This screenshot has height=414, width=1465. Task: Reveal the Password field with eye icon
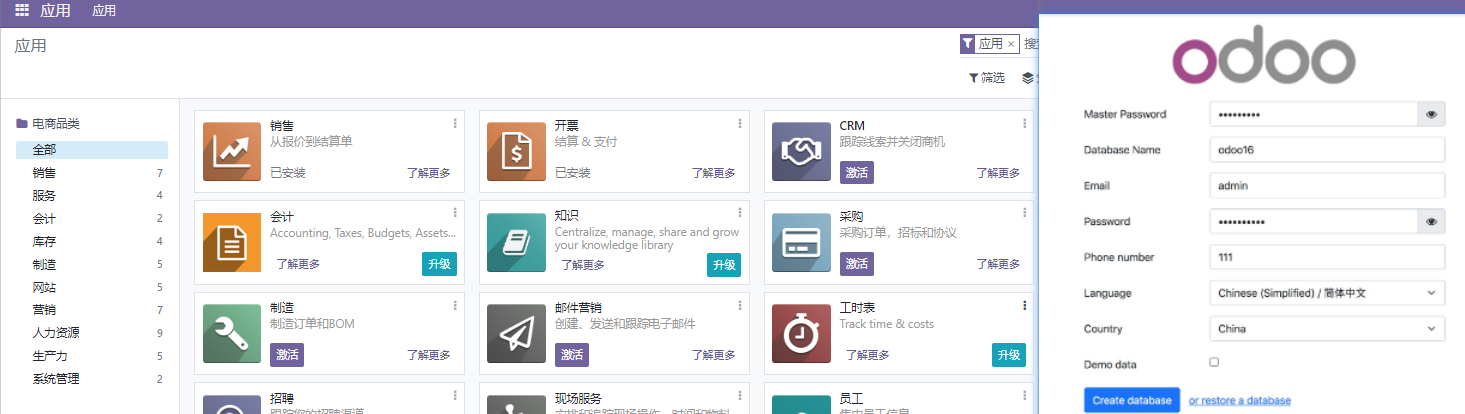[1431, 221]
